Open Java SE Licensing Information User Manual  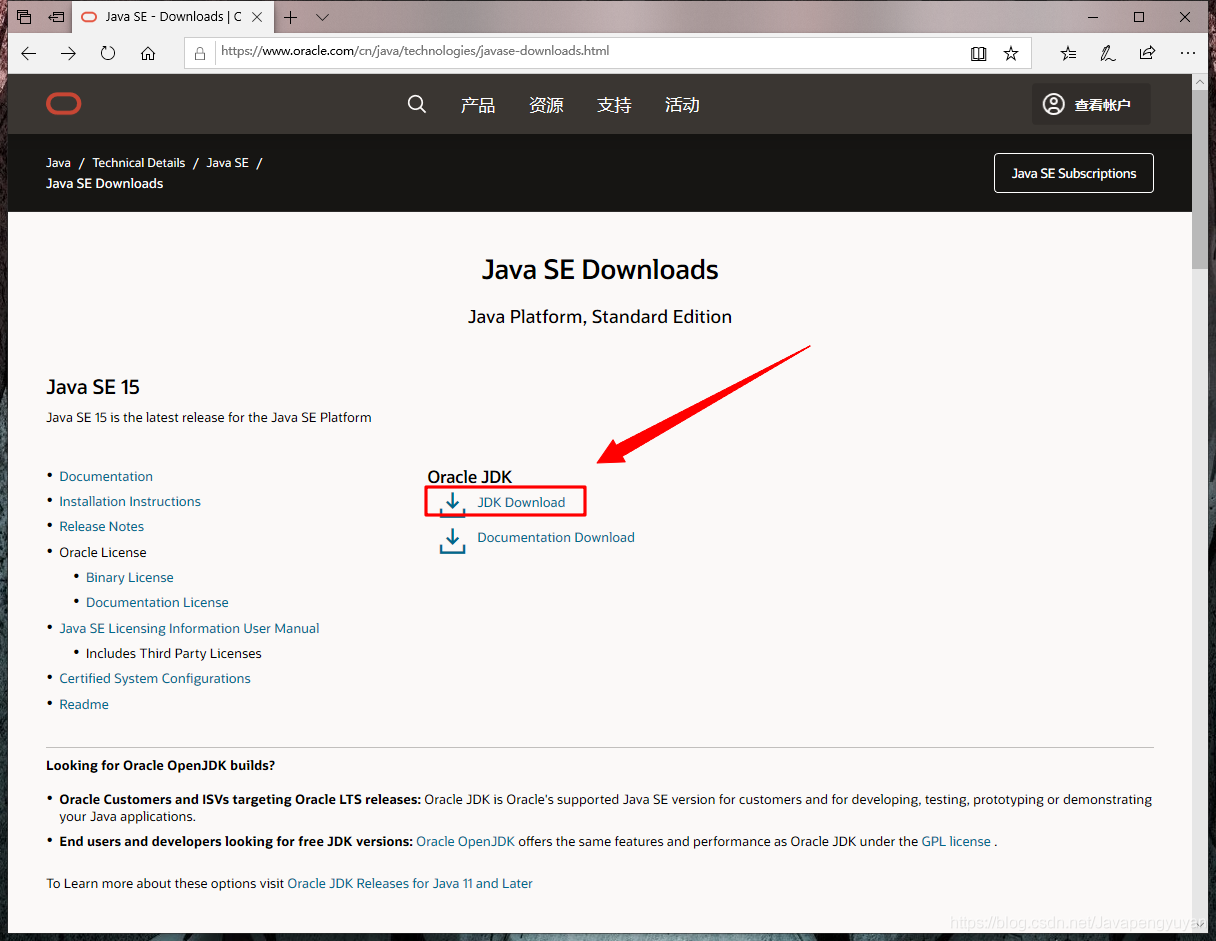tap(189, 628)
